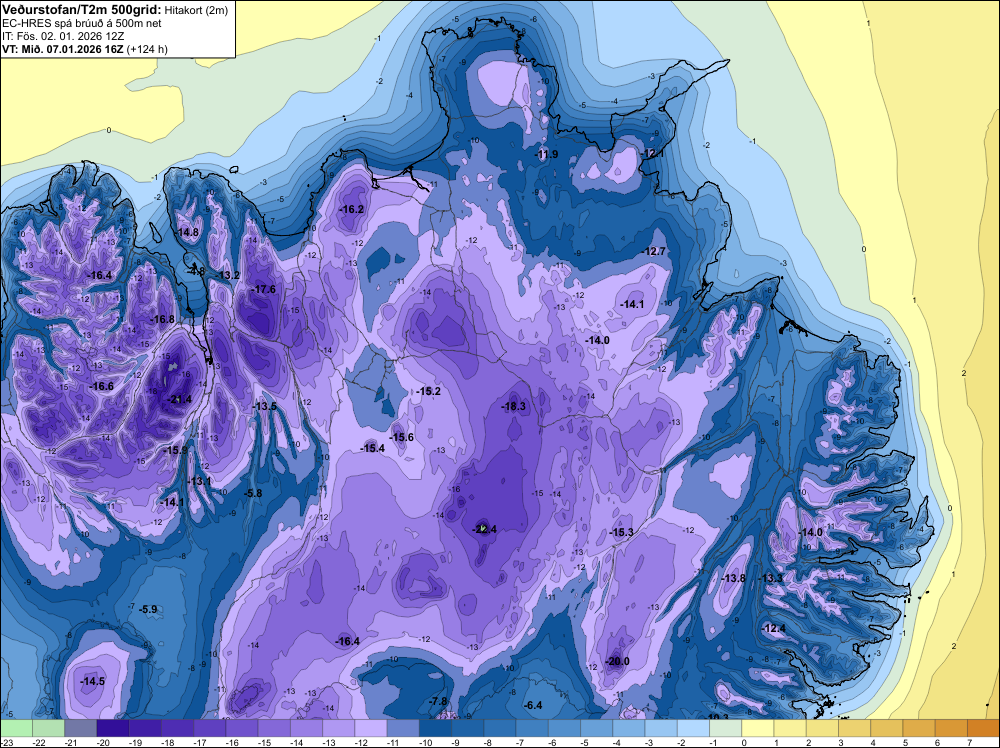Click the -16.6 temperature label
1000x748 pixels.
[101, 386]
